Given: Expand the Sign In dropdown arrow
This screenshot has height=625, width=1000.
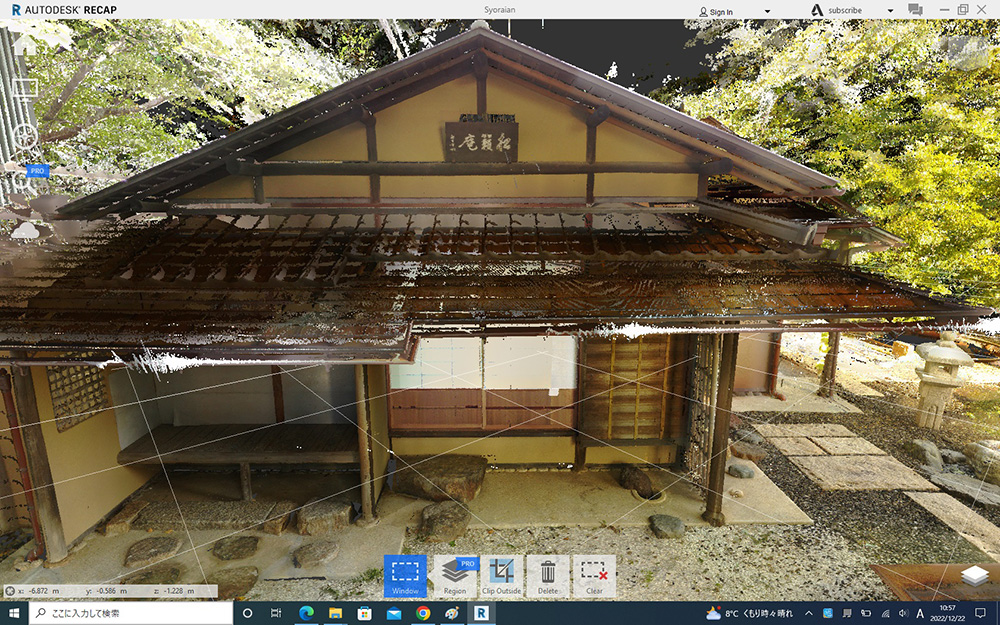Looking at the screenshot, I should click(767, 11).
